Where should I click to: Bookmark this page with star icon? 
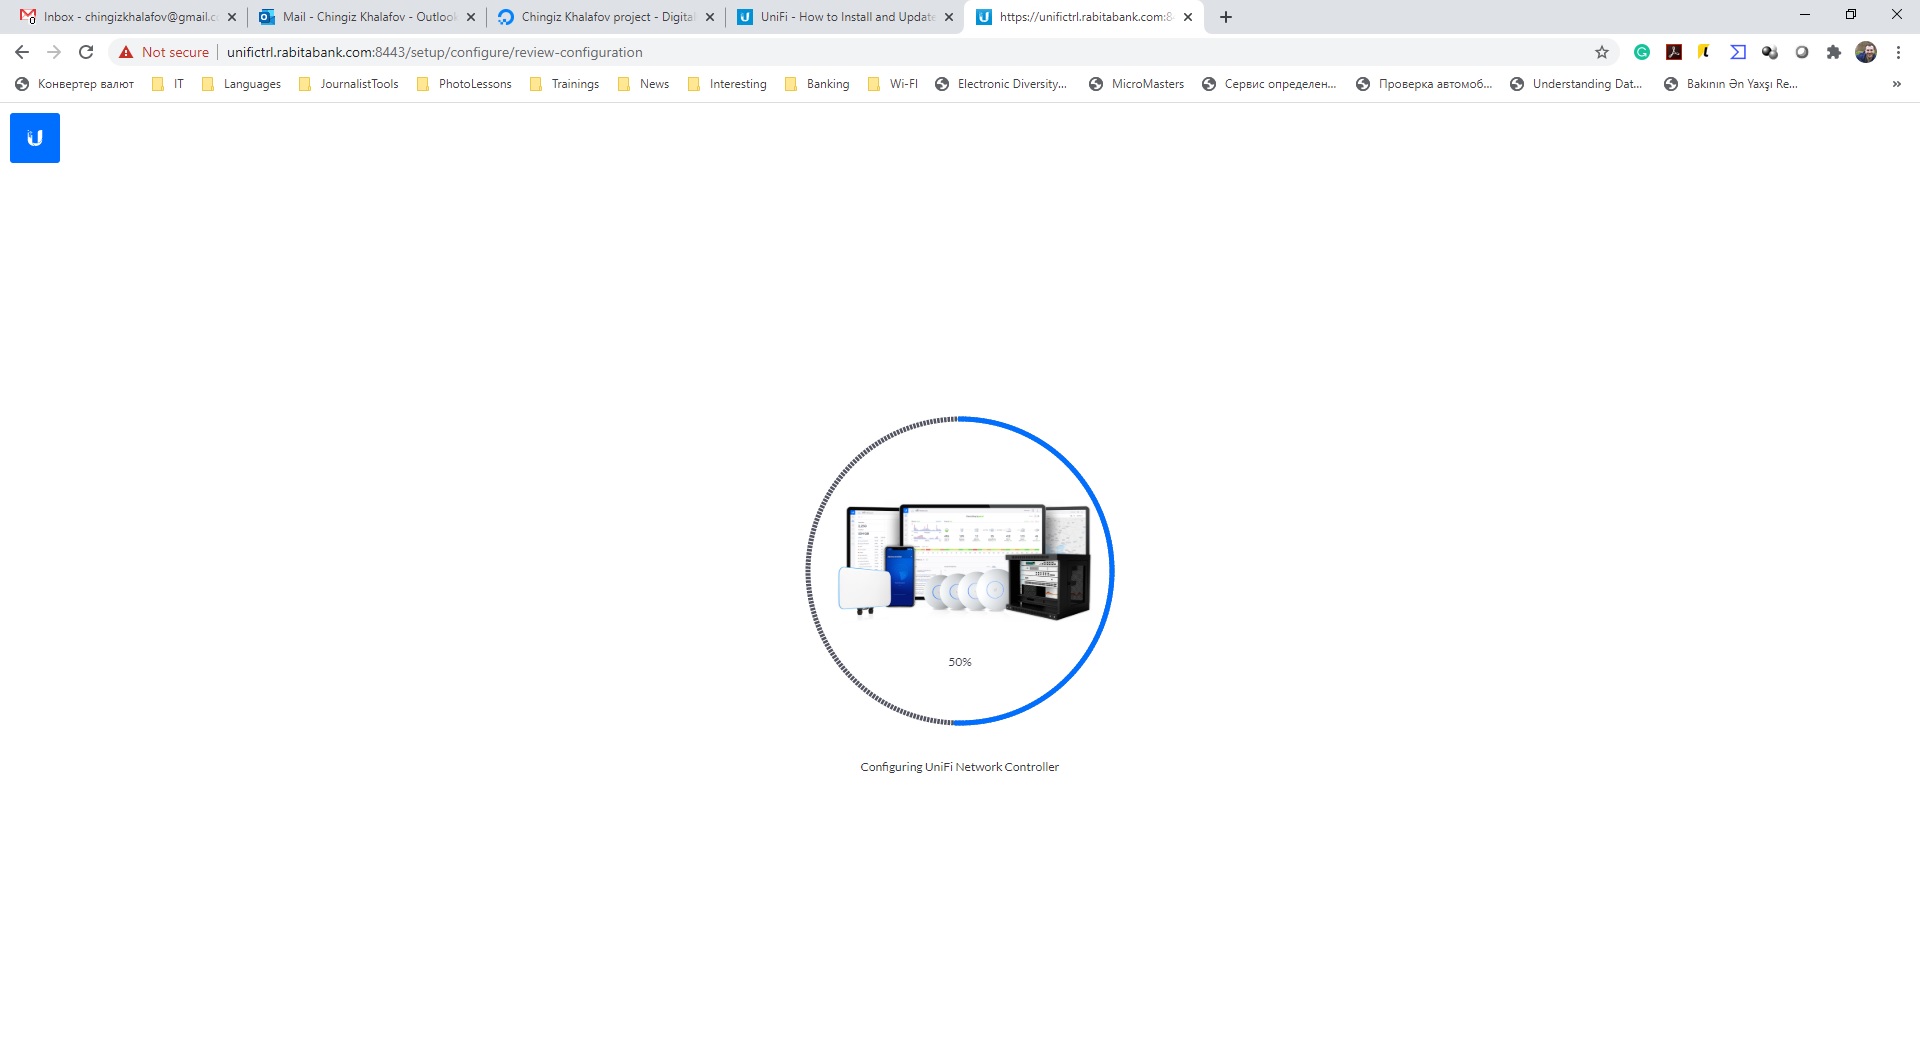coord(1602,52)
